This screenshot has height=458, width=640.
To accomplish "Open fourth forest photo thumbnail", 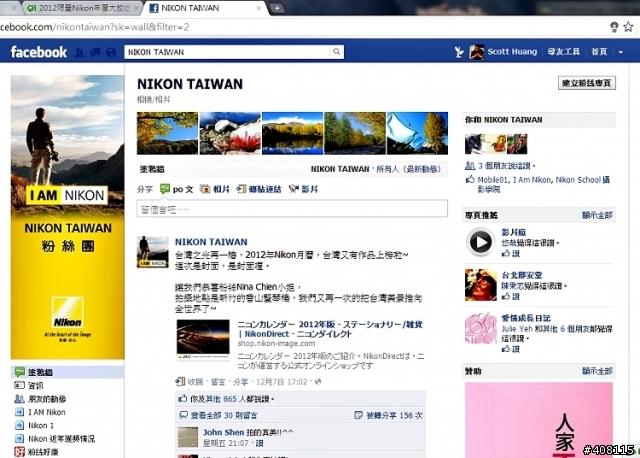I will pyautogui.click(x=355, y=133).
